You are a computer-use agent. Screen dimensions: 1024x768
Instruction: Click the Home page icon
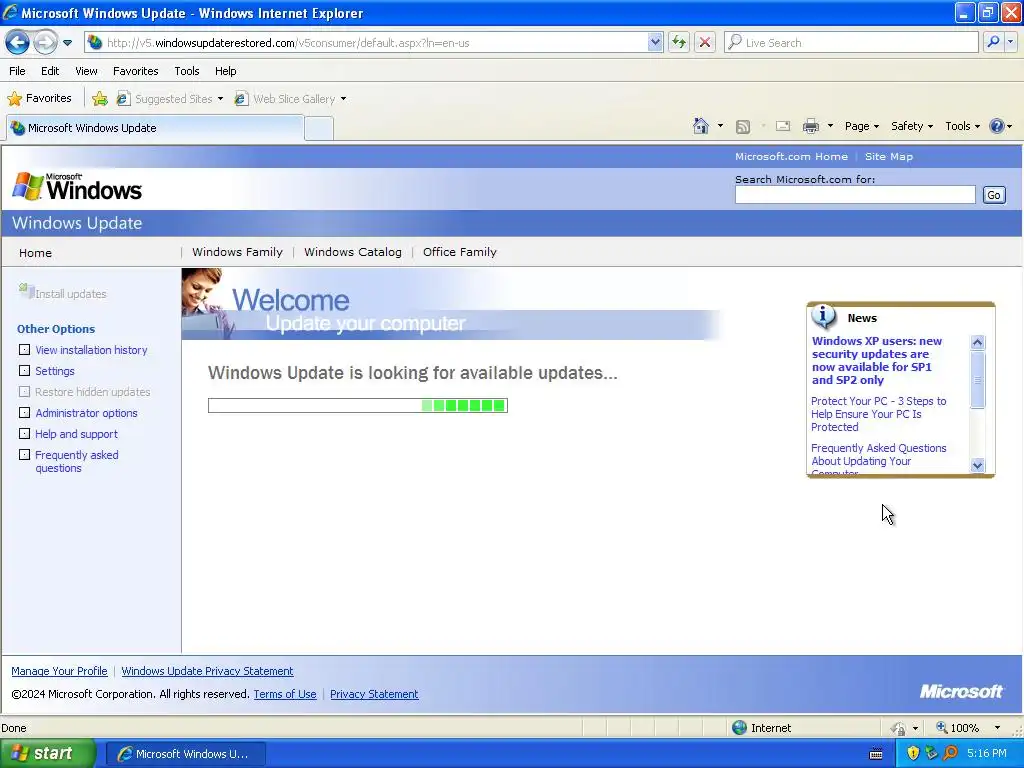click(701, 126)
